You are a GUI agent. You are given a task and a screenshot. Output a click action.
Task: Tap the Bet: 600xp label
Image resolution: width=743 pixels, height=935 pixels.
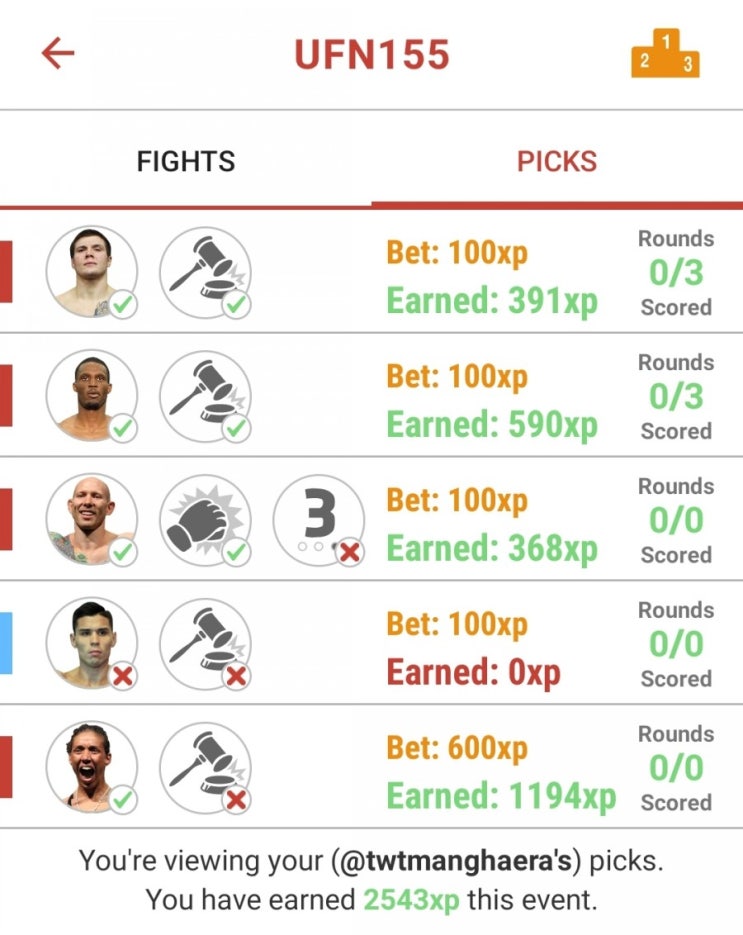pyautogui.click(x=457, y=747)
